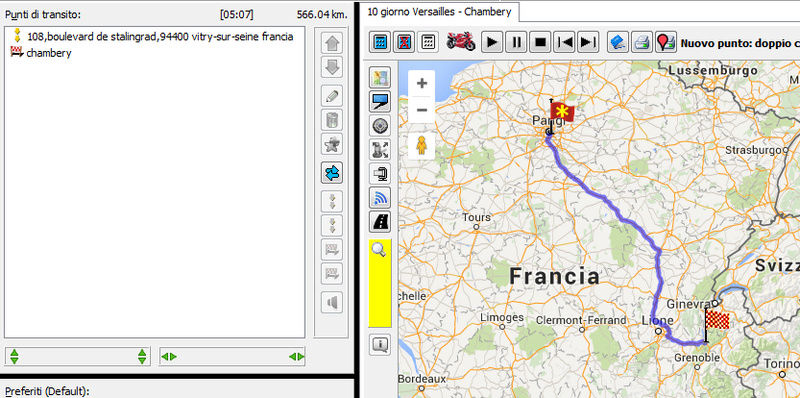Click the print map icon
Viewport: 800px width, 398px height.
coord(642,42)
